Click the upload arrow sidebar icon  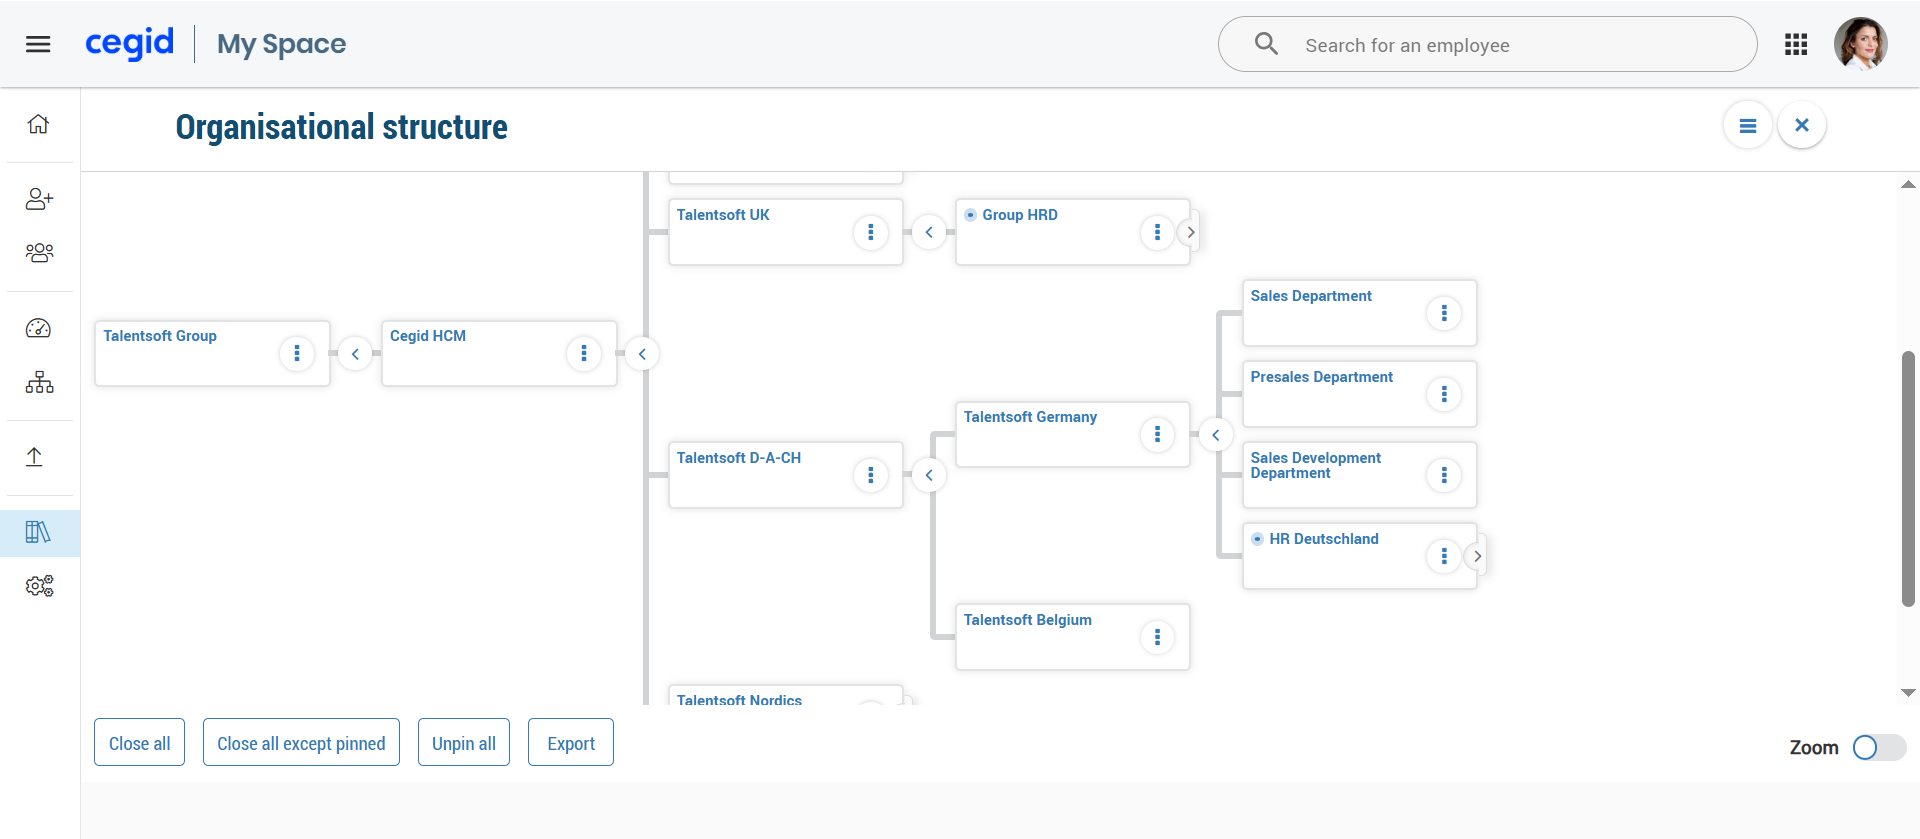pyautogui.click(x=34, y=457)
